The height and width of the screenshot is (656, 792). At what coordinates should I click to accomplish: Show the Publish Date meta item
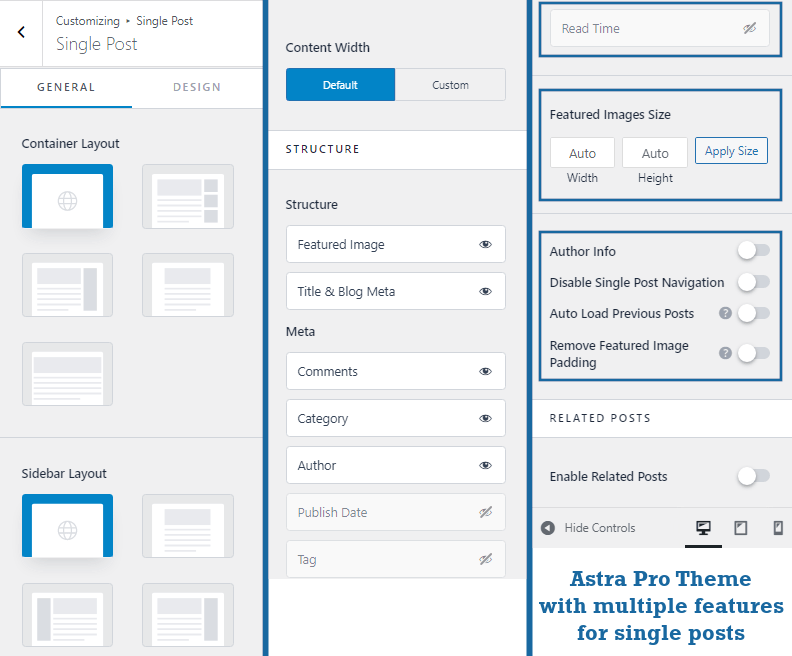pyautogui.click(x=485, y=512)
